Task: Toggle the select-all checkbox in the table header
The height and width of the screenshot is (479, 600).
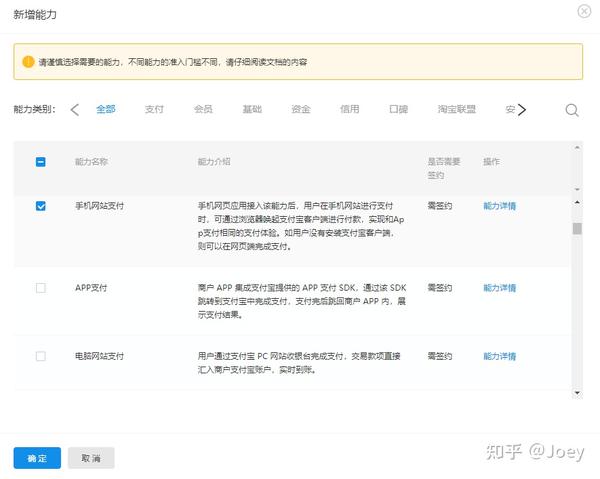Action: click(x=41, y=162)
